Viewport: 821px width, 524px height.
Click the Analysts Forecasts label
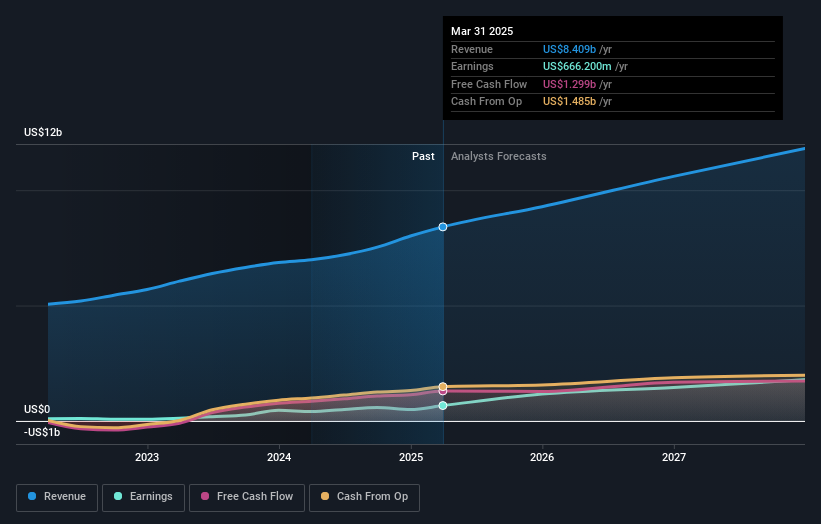[498, 156]
